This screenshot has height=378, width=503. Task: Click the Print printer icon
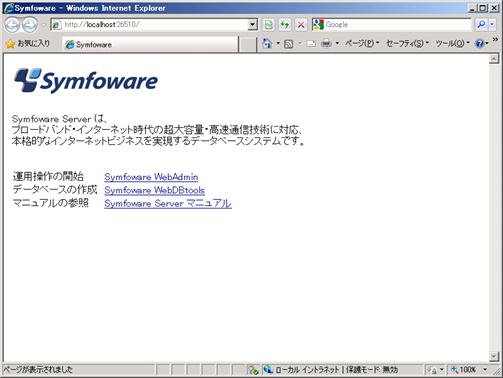pos(326,44)
